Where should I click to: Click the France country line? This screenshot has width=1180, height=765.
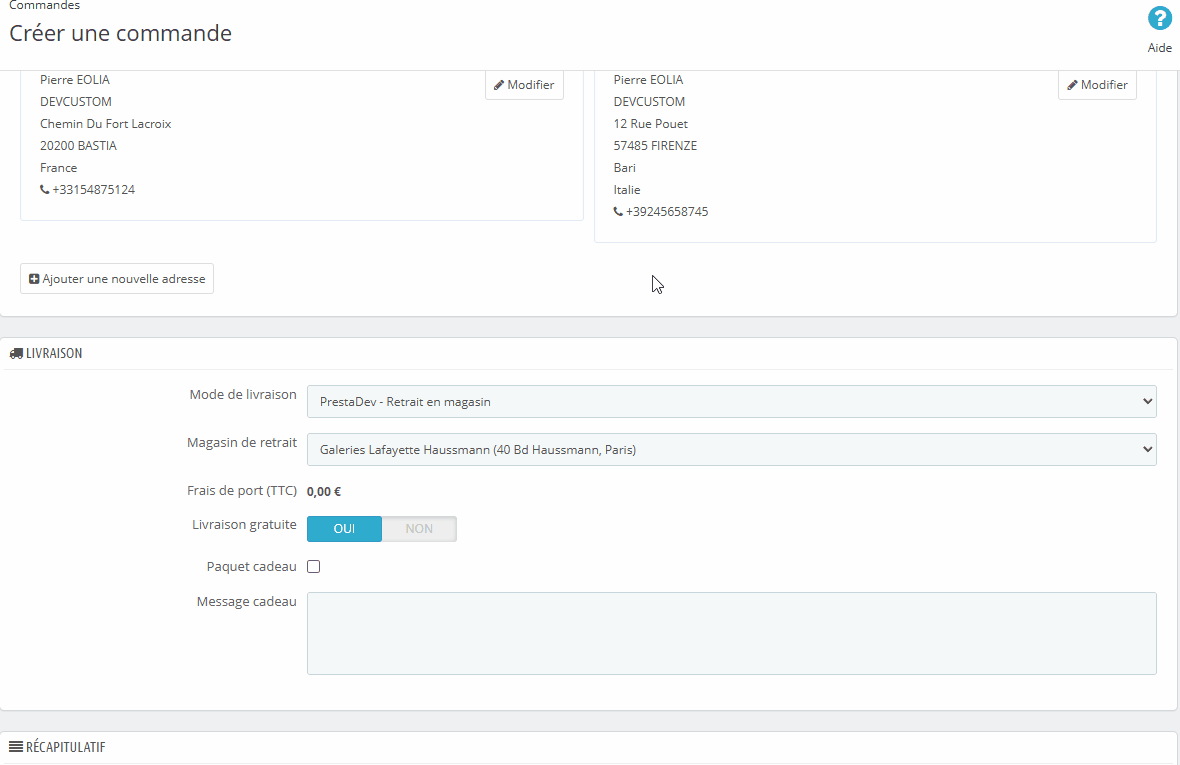[59, 168]
